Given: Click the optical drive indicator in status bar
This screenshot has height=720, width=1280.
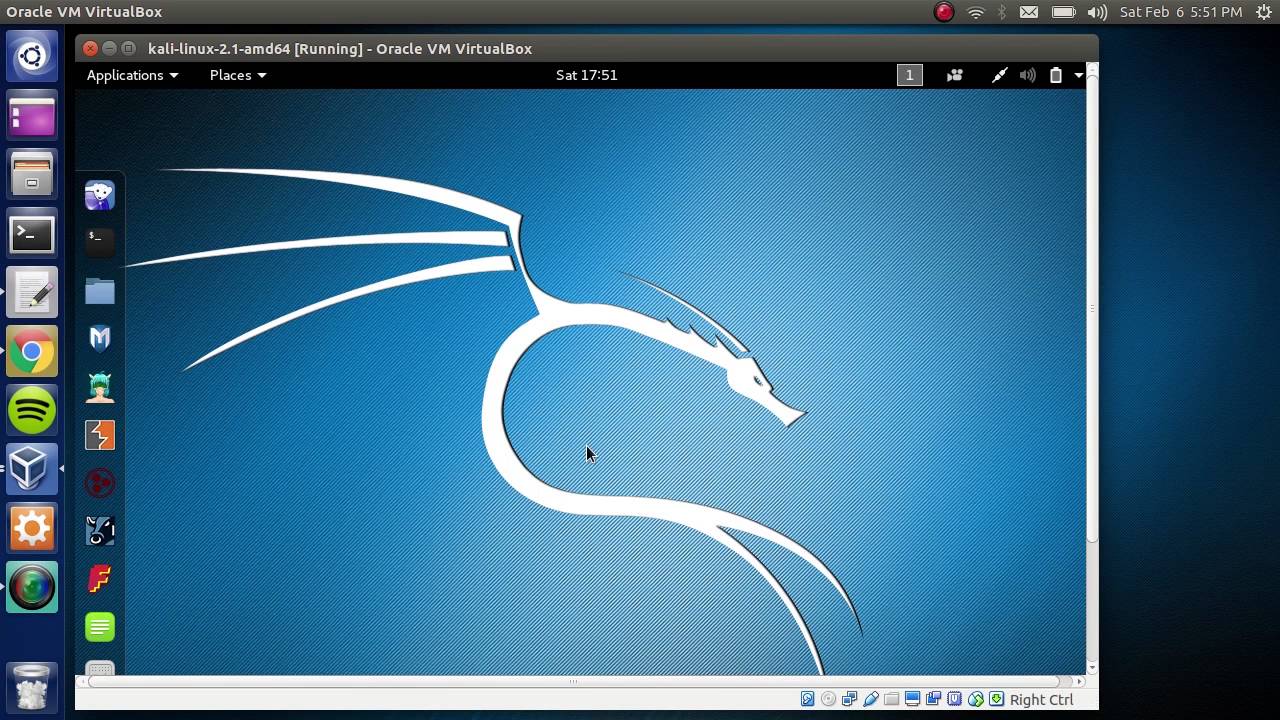Looking at the screenshot, I should click(828, 699).
